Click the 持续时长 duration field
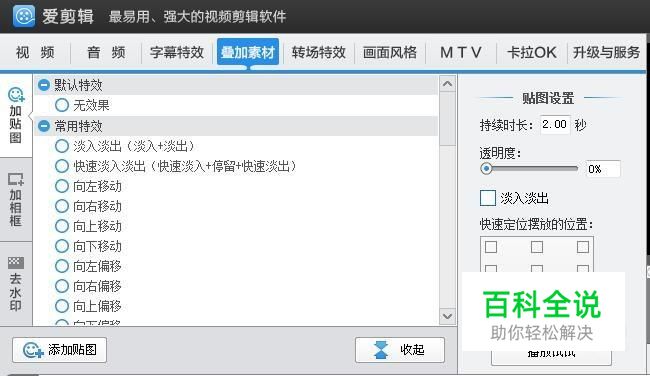Viewport: 650px width, 376px height. pyautogui.click(x=555, y=124)
